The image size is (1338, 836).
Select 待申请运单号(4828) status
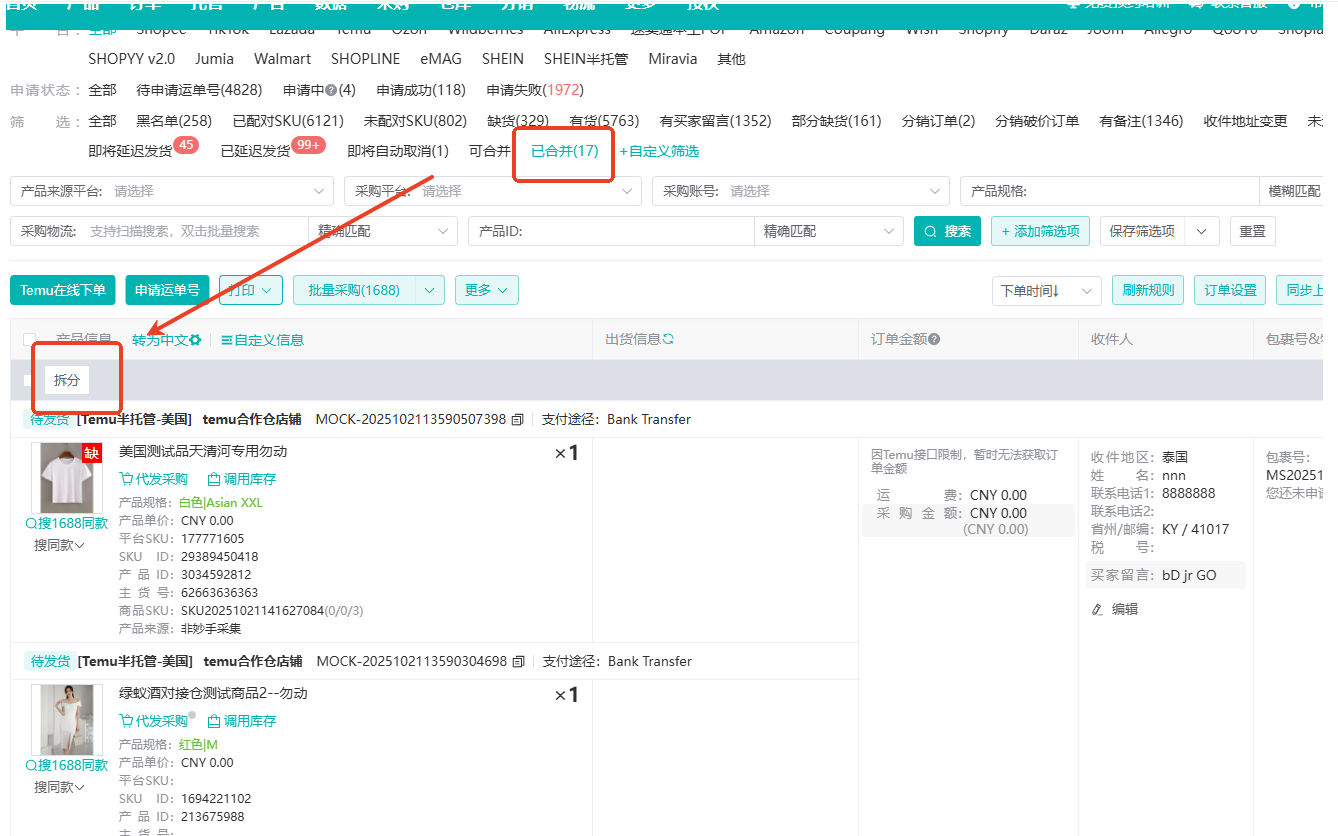click(x=199, y=90)
